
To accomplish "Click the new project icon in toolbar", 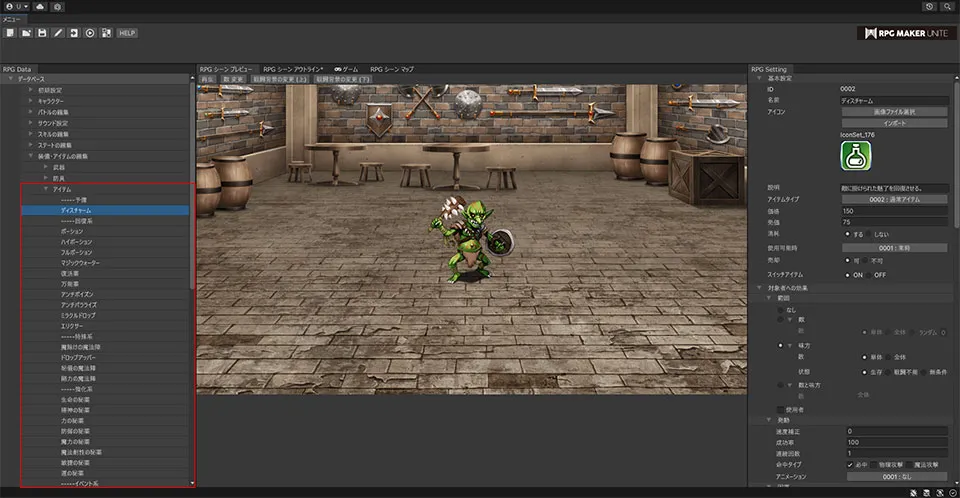I will pyautogui.click(x=9, y=33).
